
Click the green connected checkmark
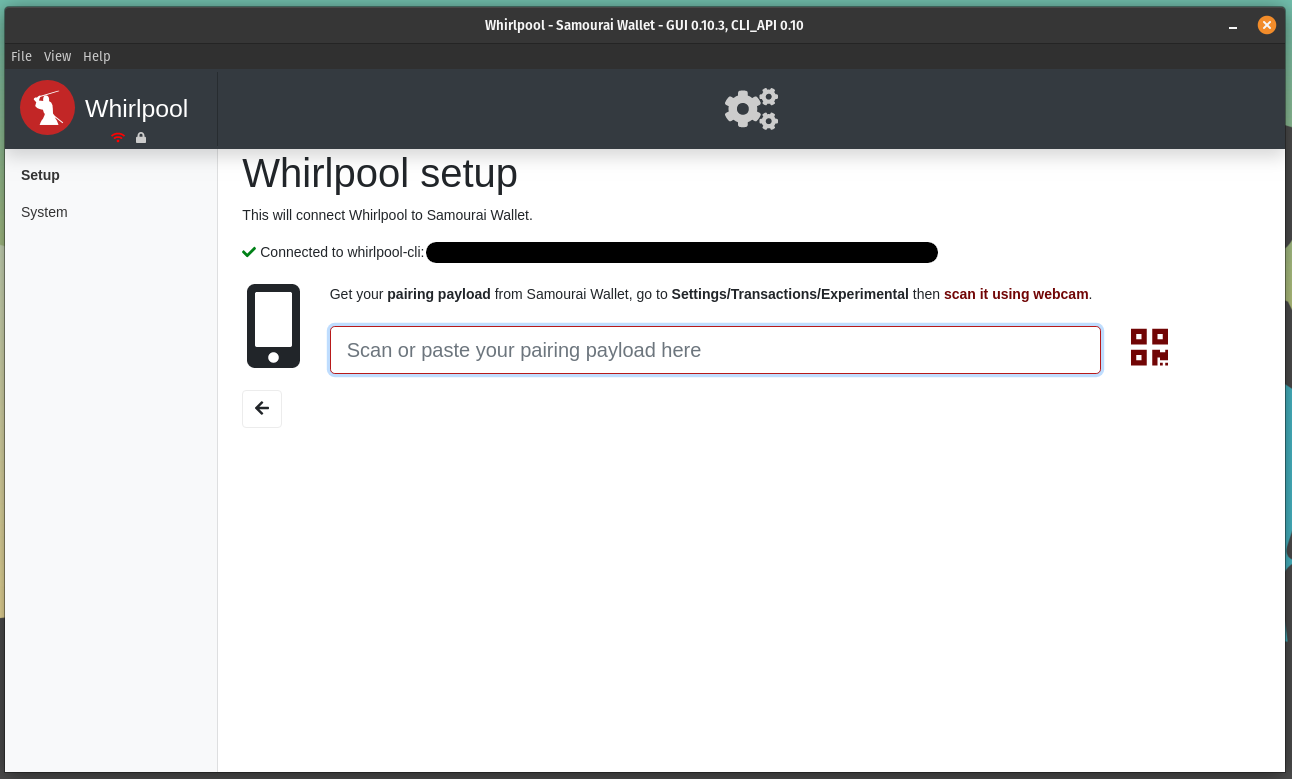pos(249,252)
